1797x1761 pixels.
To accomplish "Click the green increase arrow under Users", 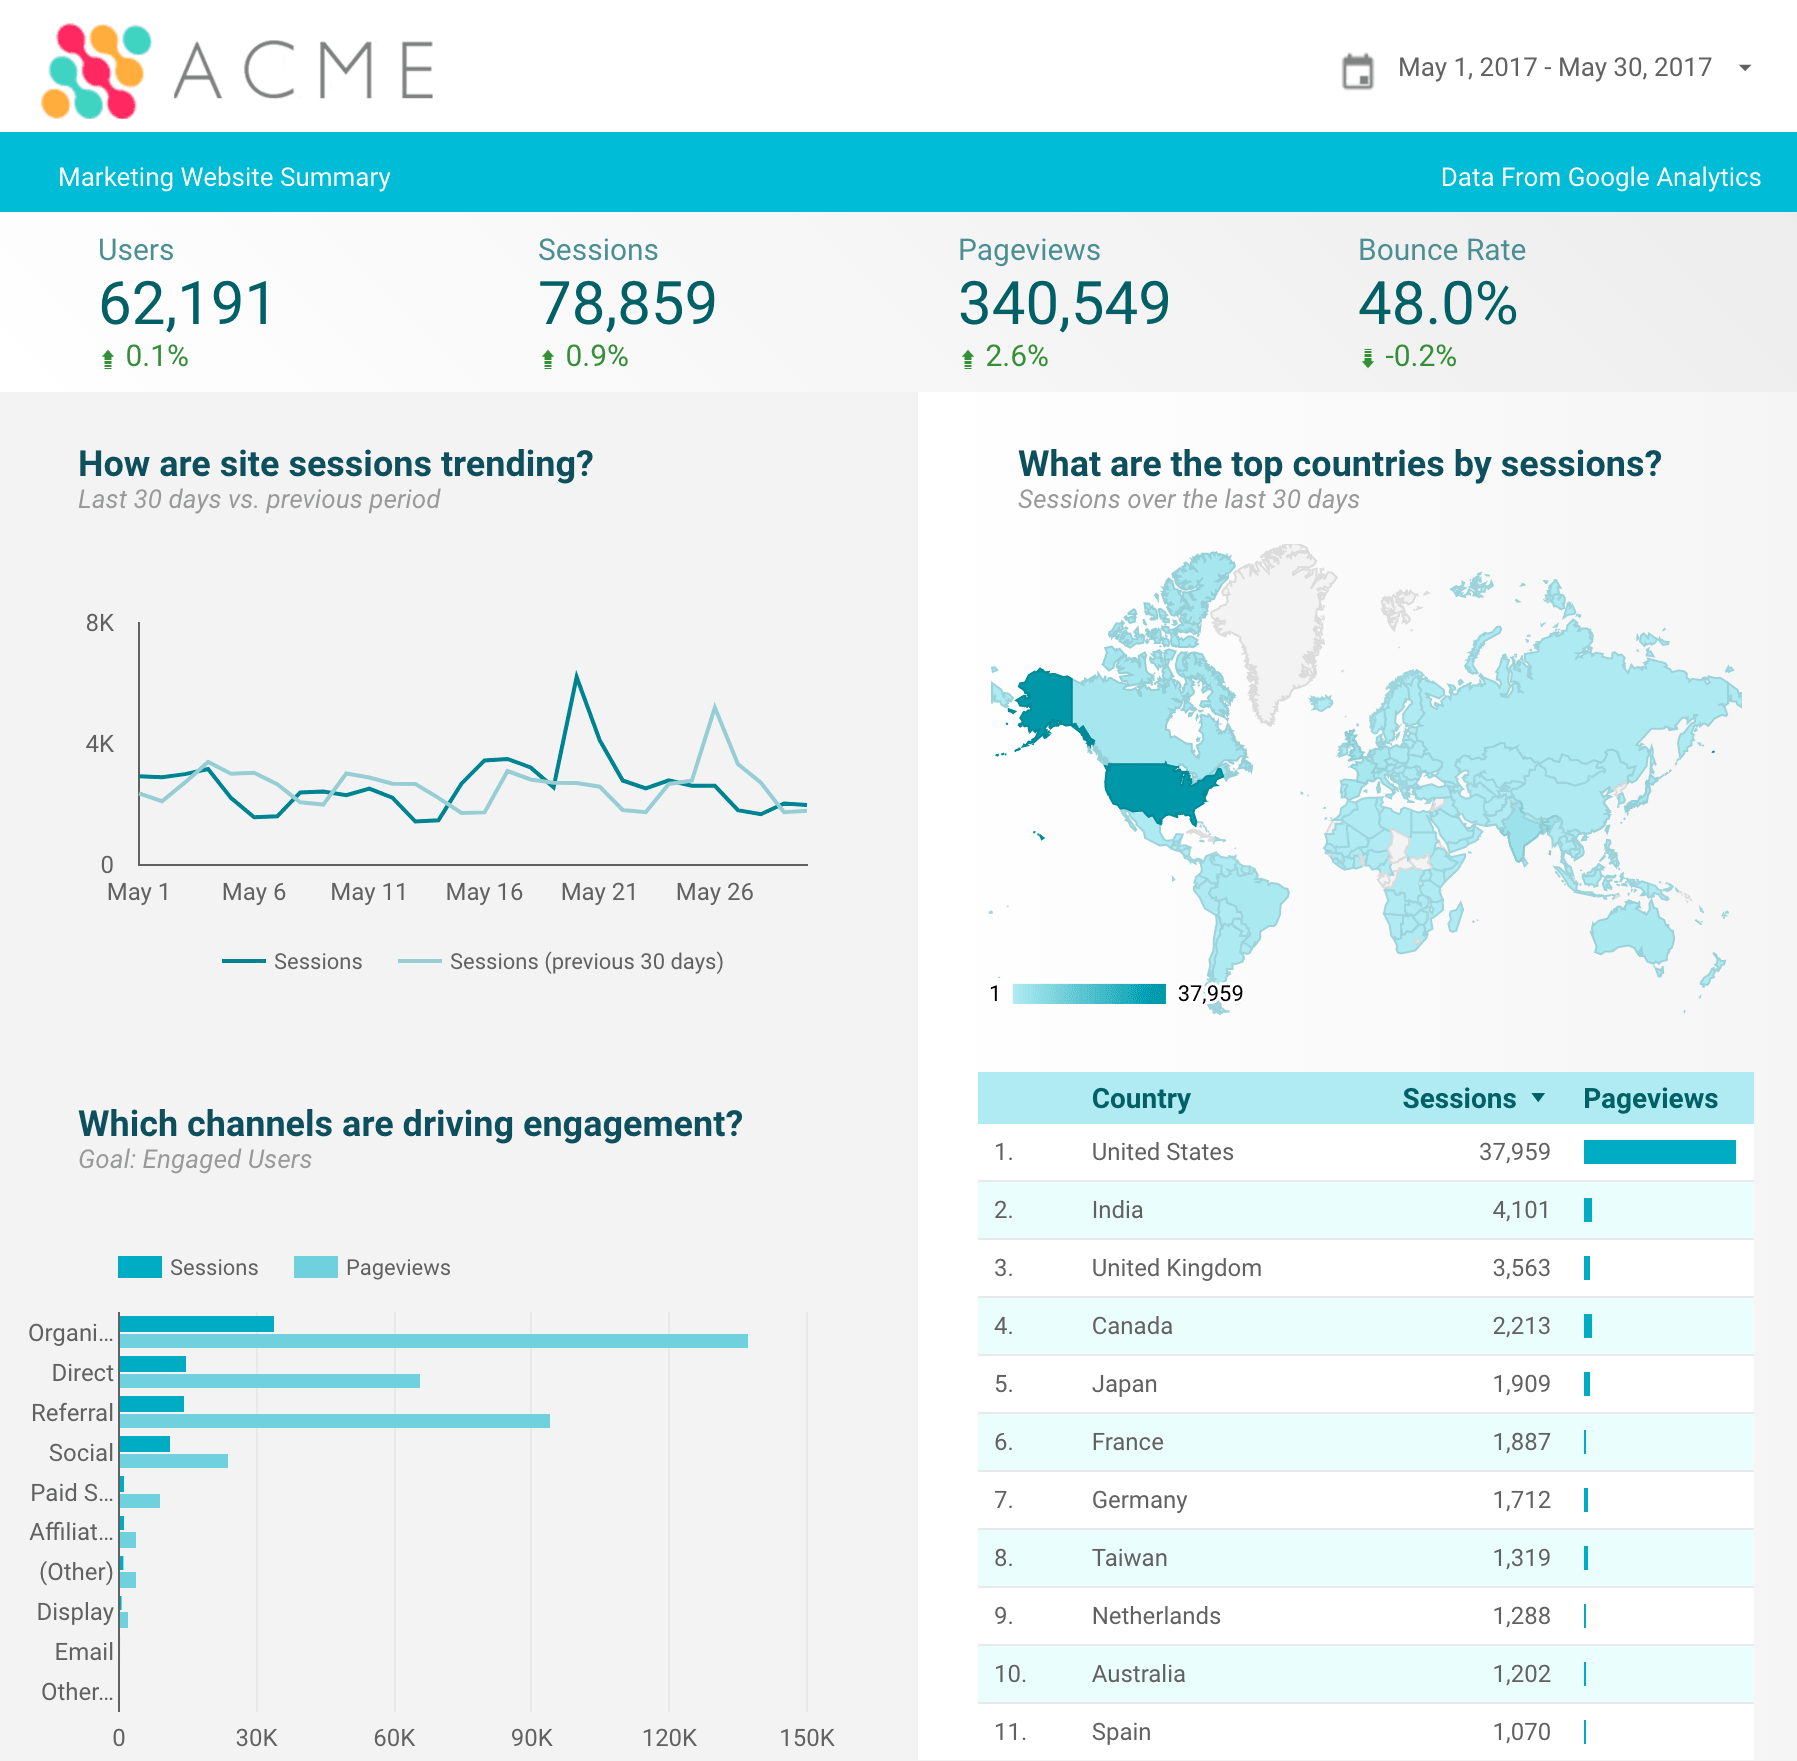I will tap(107, 356).
